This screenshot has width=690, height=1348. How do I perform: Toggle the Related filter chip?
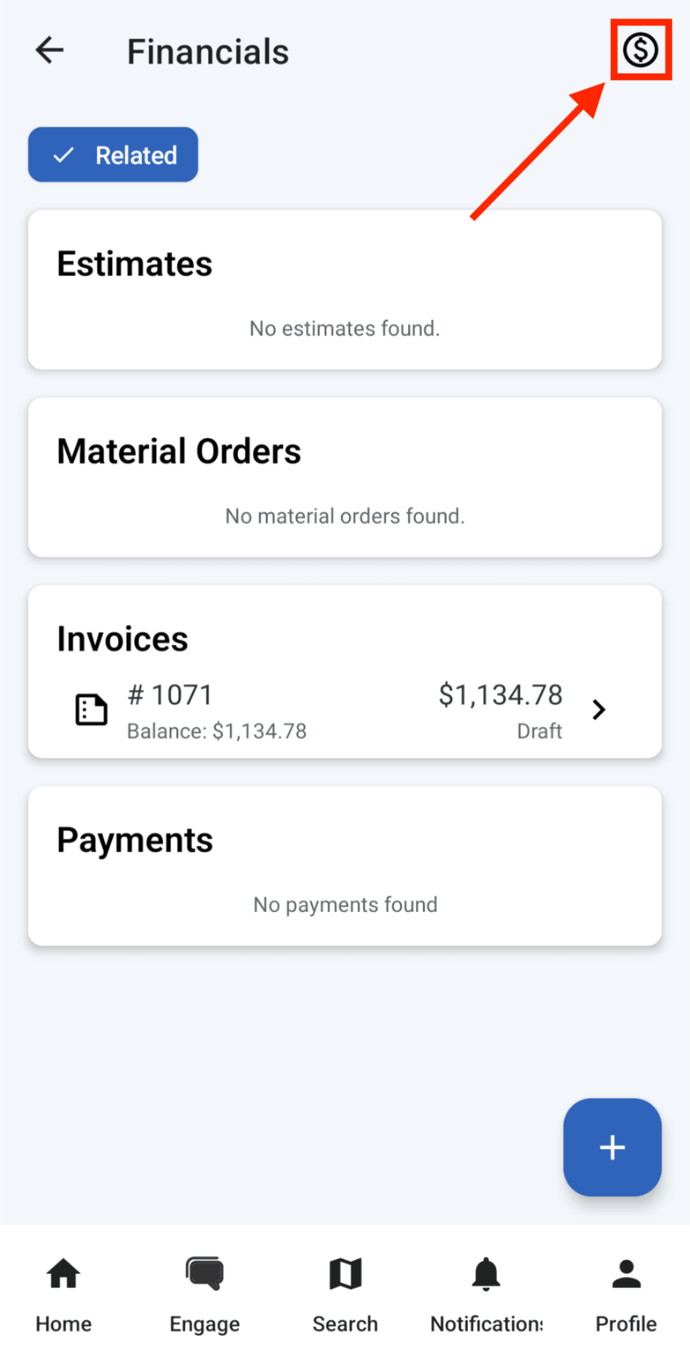coord(112,154)
